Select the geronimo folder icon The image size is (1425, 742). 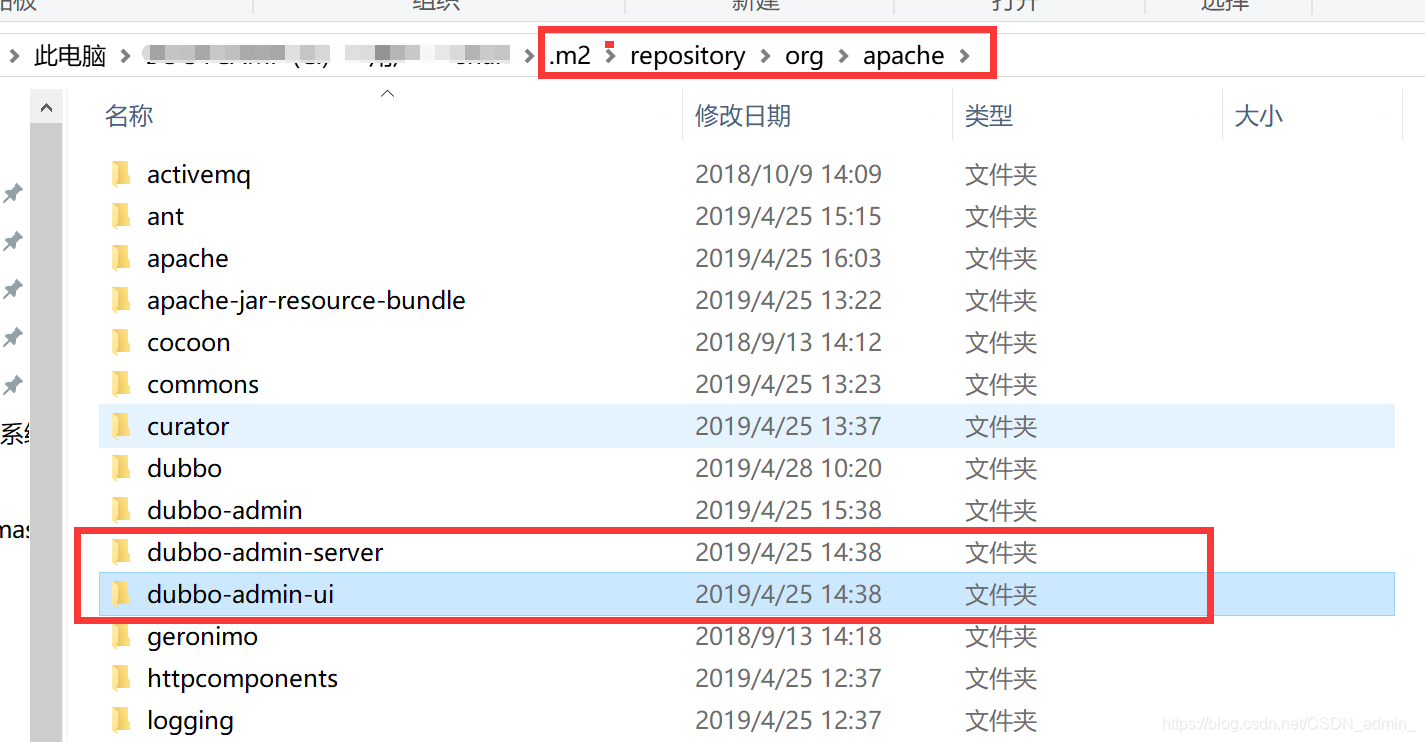point(121,637)
